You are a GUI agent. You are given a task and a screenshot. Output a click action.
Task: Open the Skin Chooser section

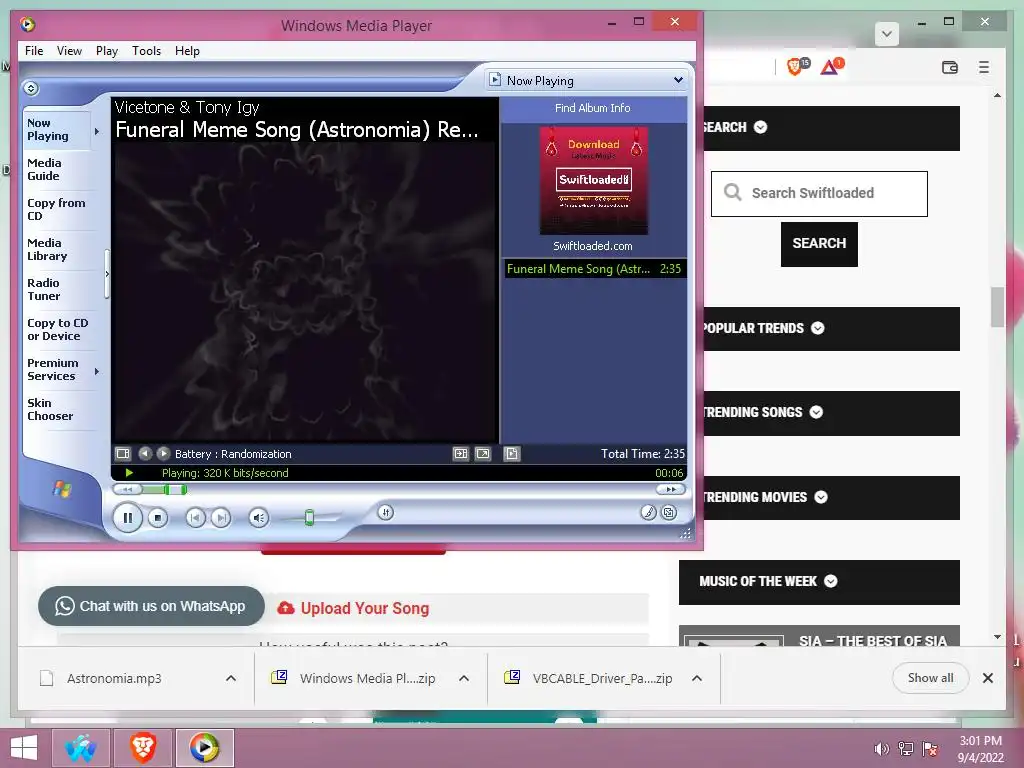57,409
